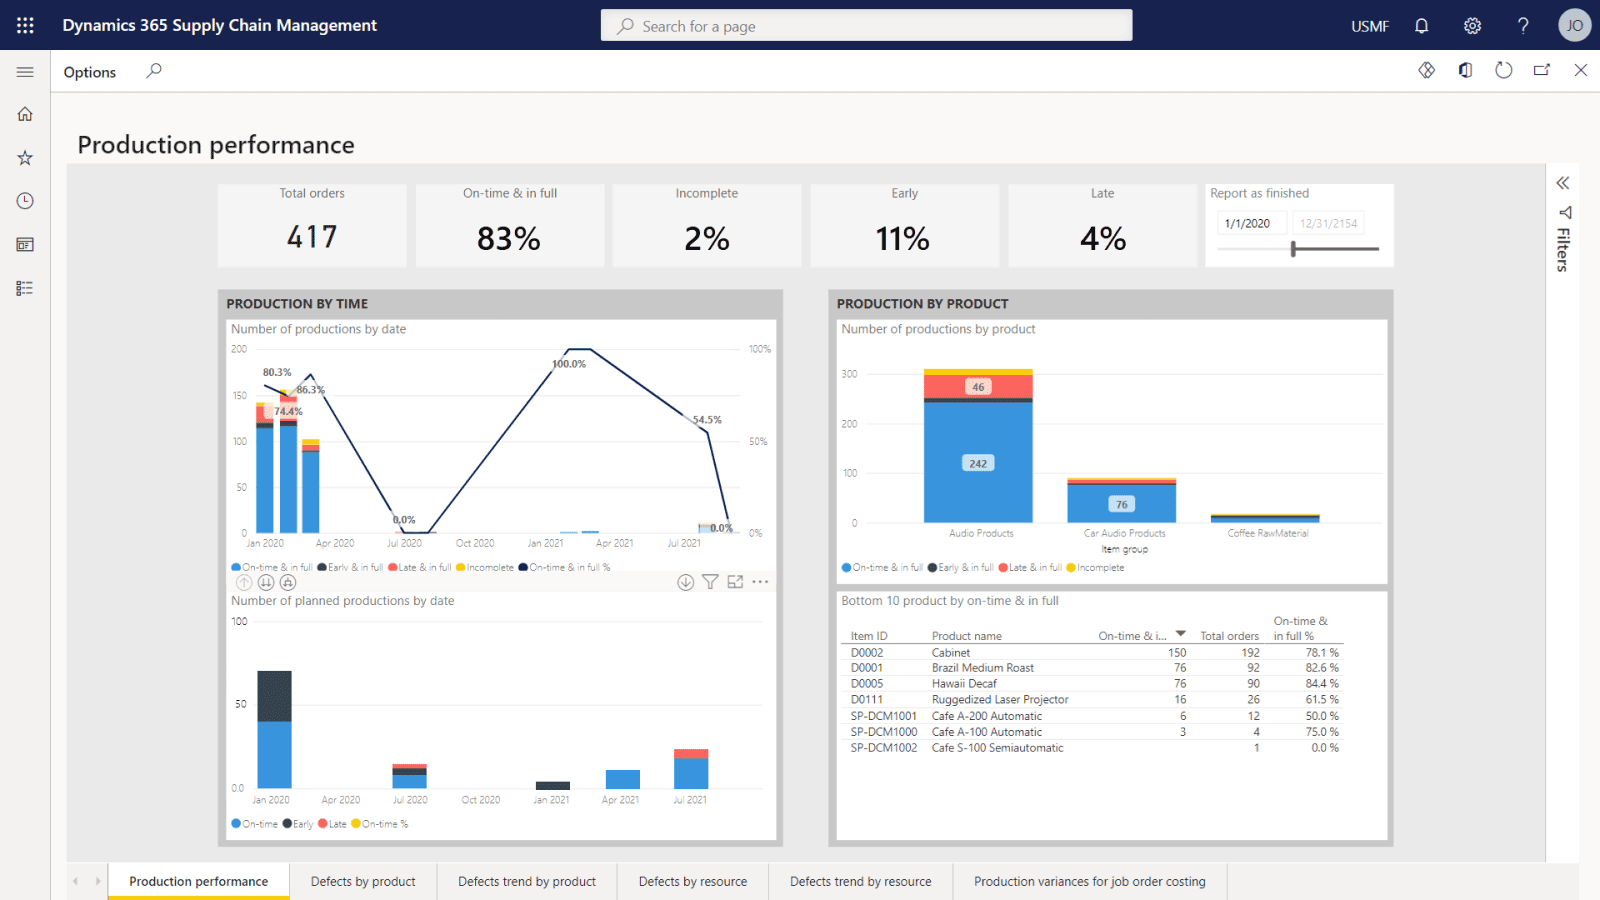Open the notifications bell

coord(1421,25)
